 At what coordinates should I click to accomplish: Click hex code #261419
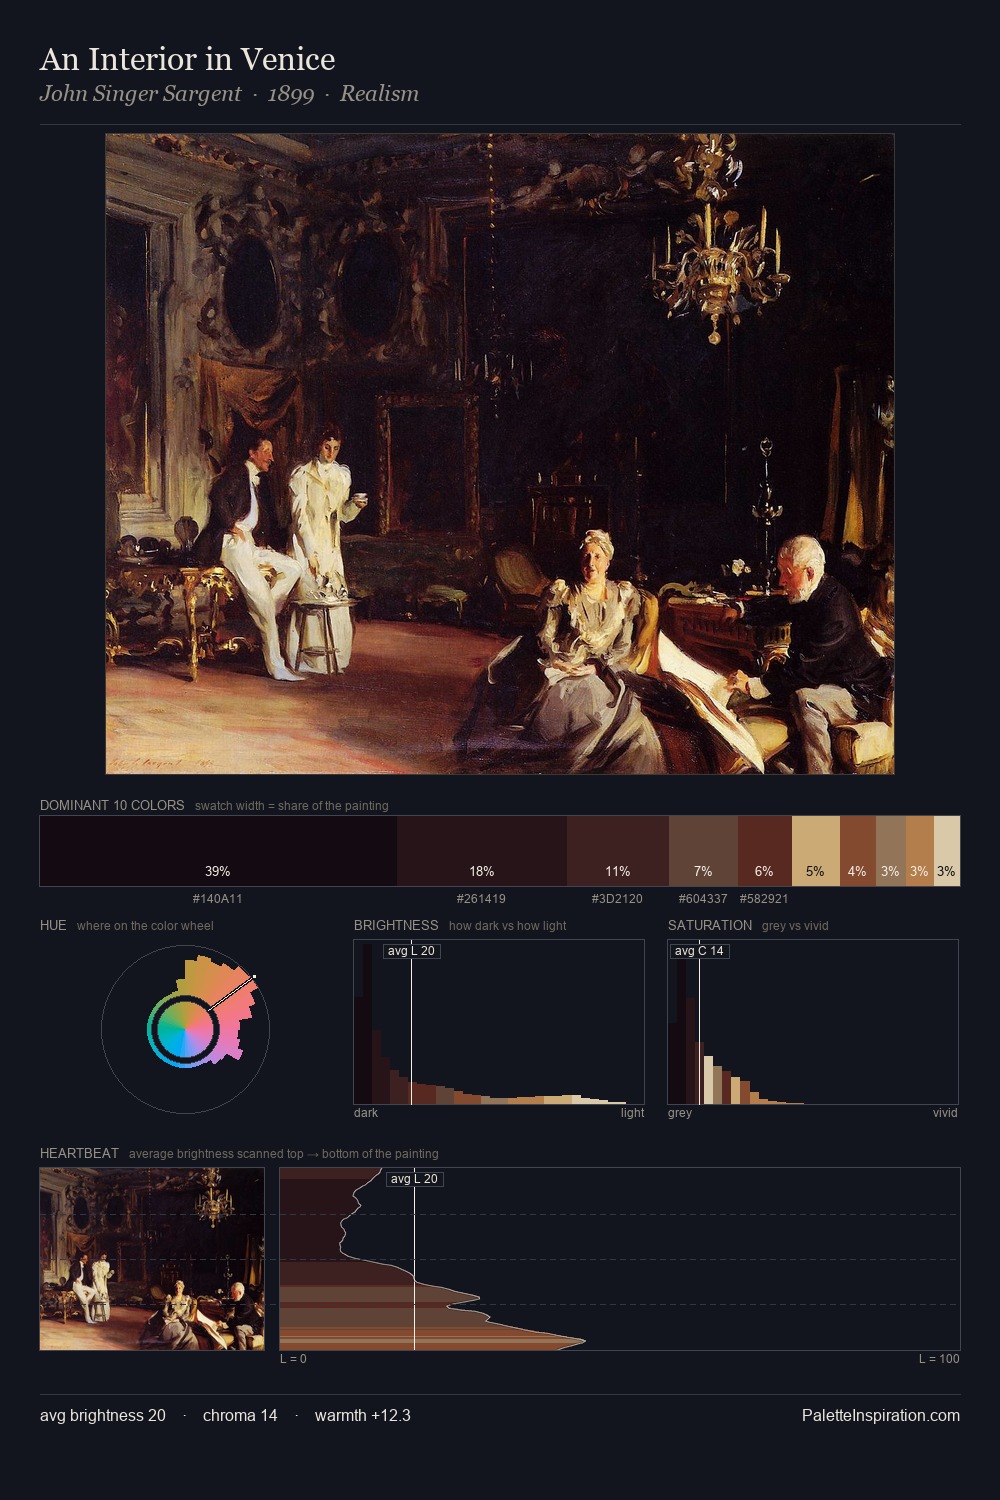click(x=481, y=899)
